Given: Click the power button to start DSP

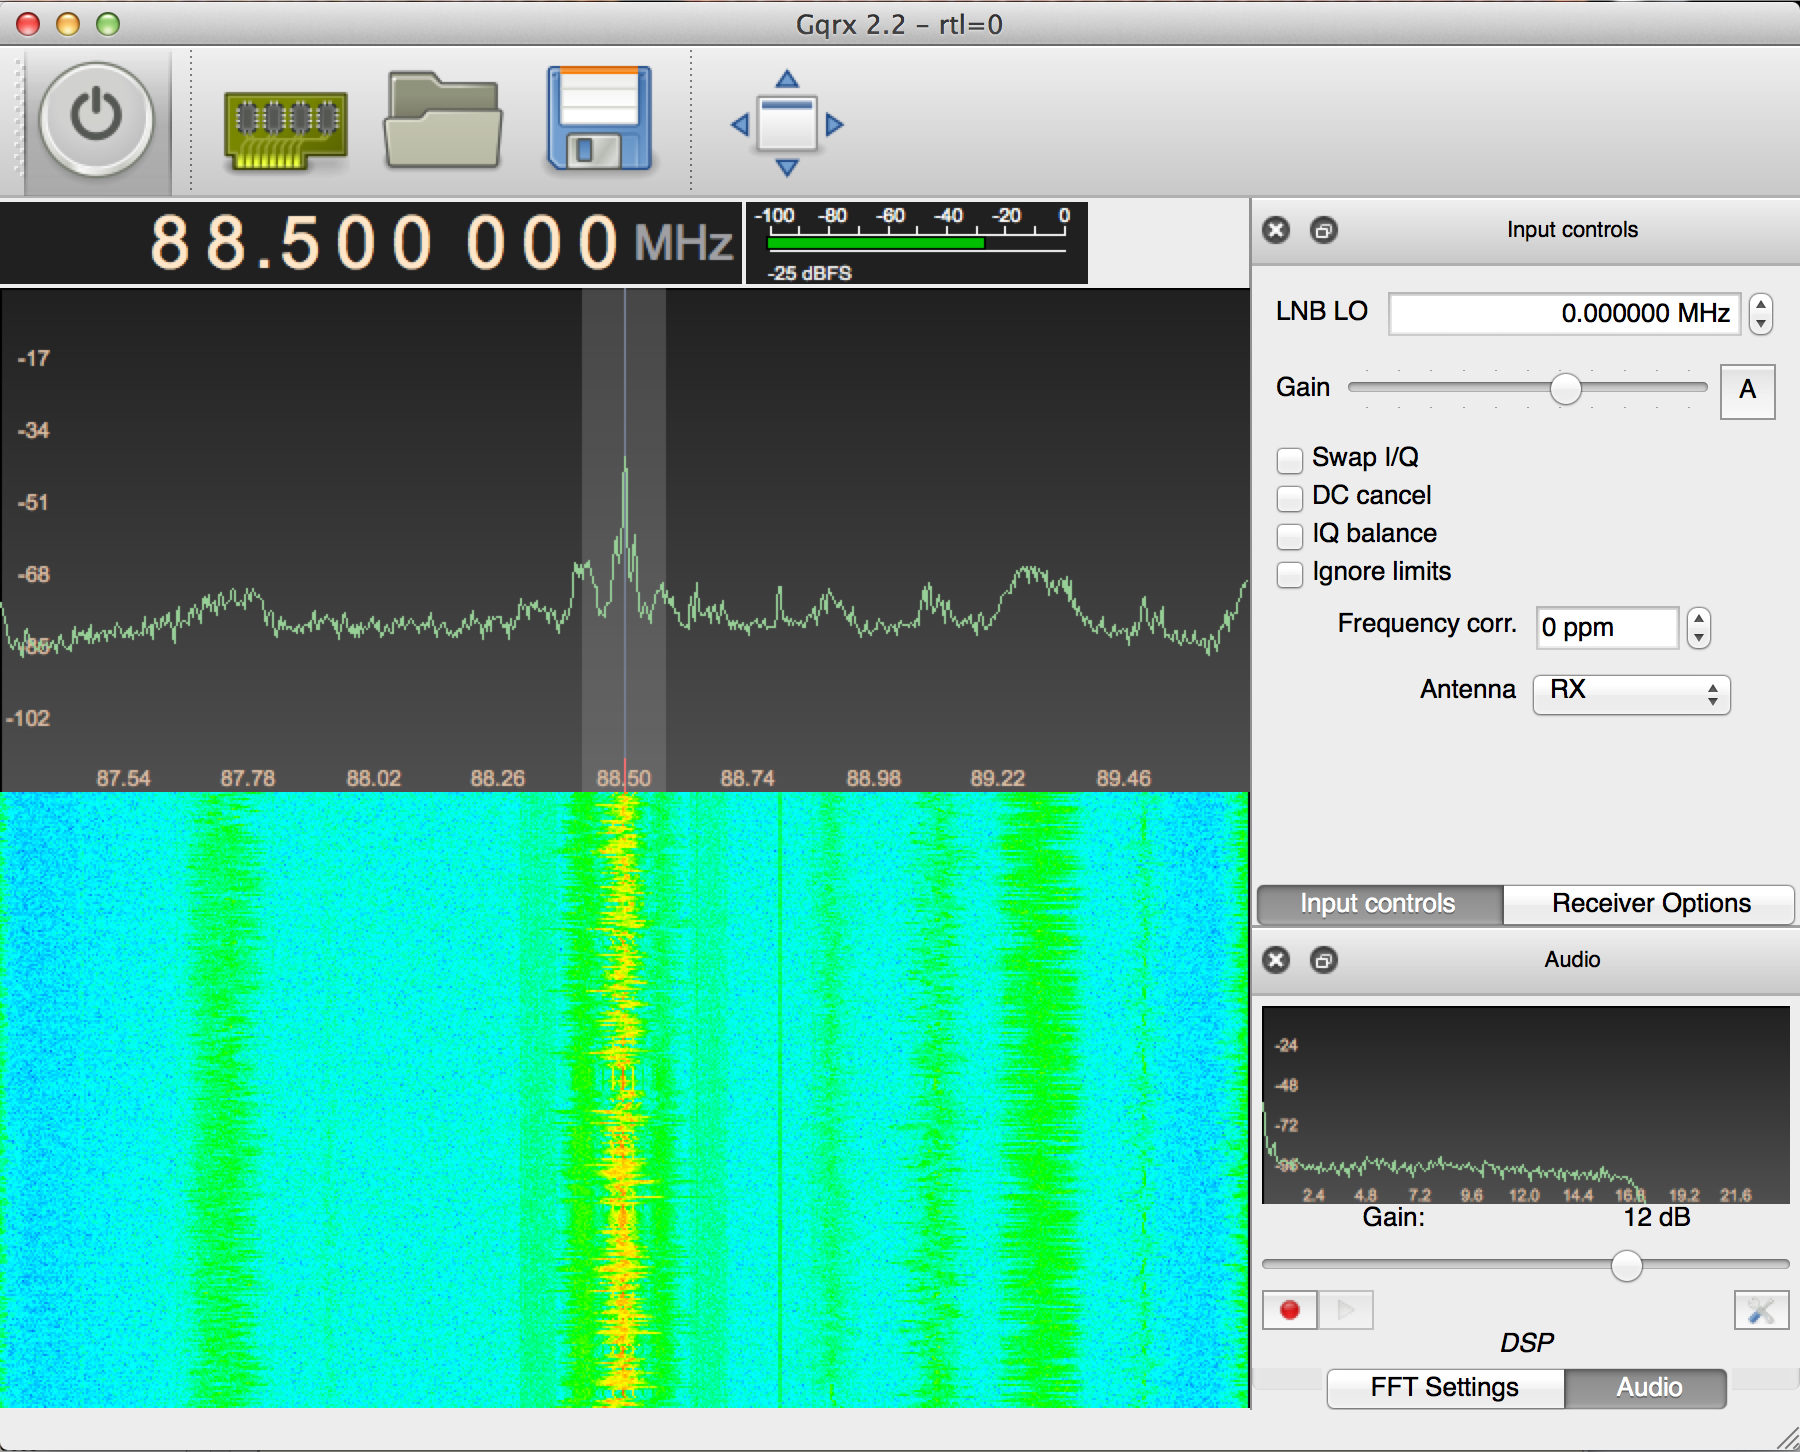Looking at the screenshot, I should (96, 120).
